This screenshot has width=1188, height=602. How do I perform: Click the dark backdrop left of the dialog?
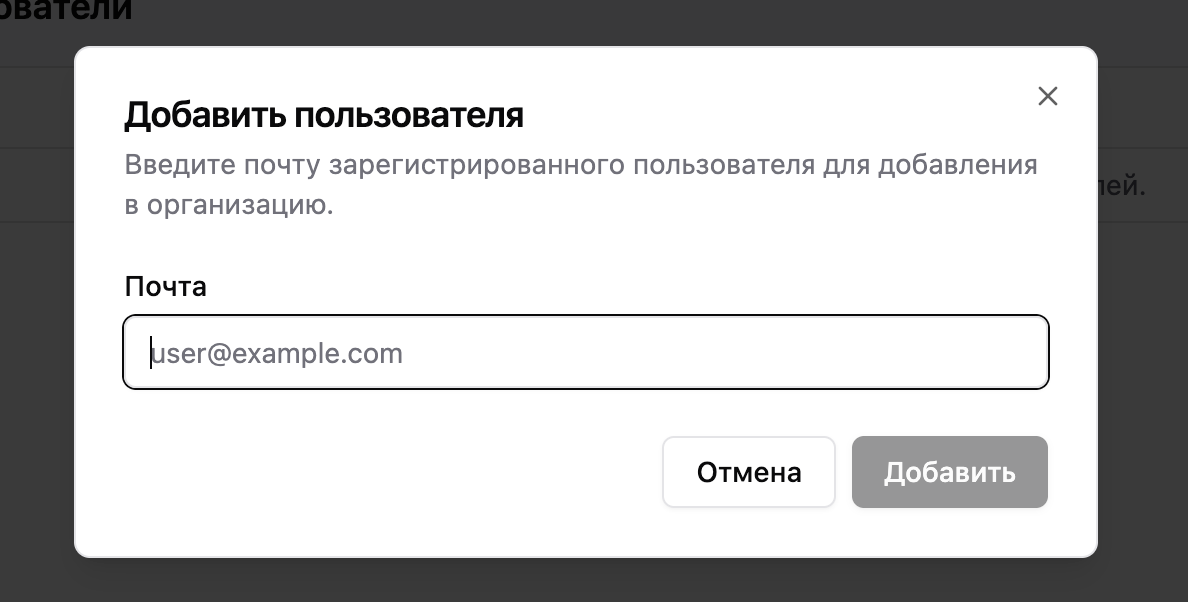click(x=36, y=350)
